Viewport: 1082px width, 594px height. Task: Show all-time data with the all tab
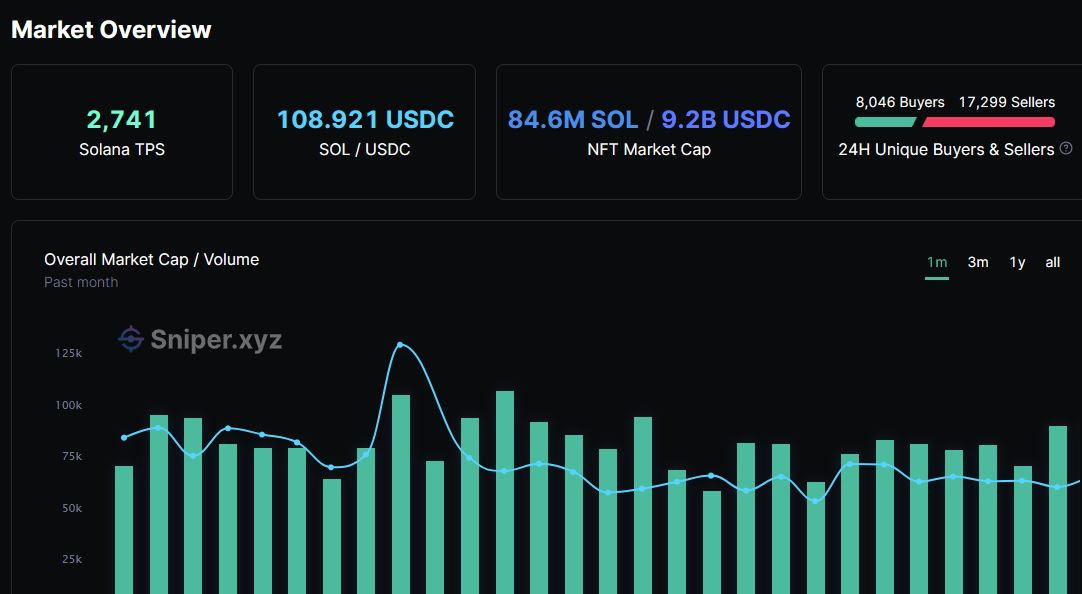pos(1051,262)
